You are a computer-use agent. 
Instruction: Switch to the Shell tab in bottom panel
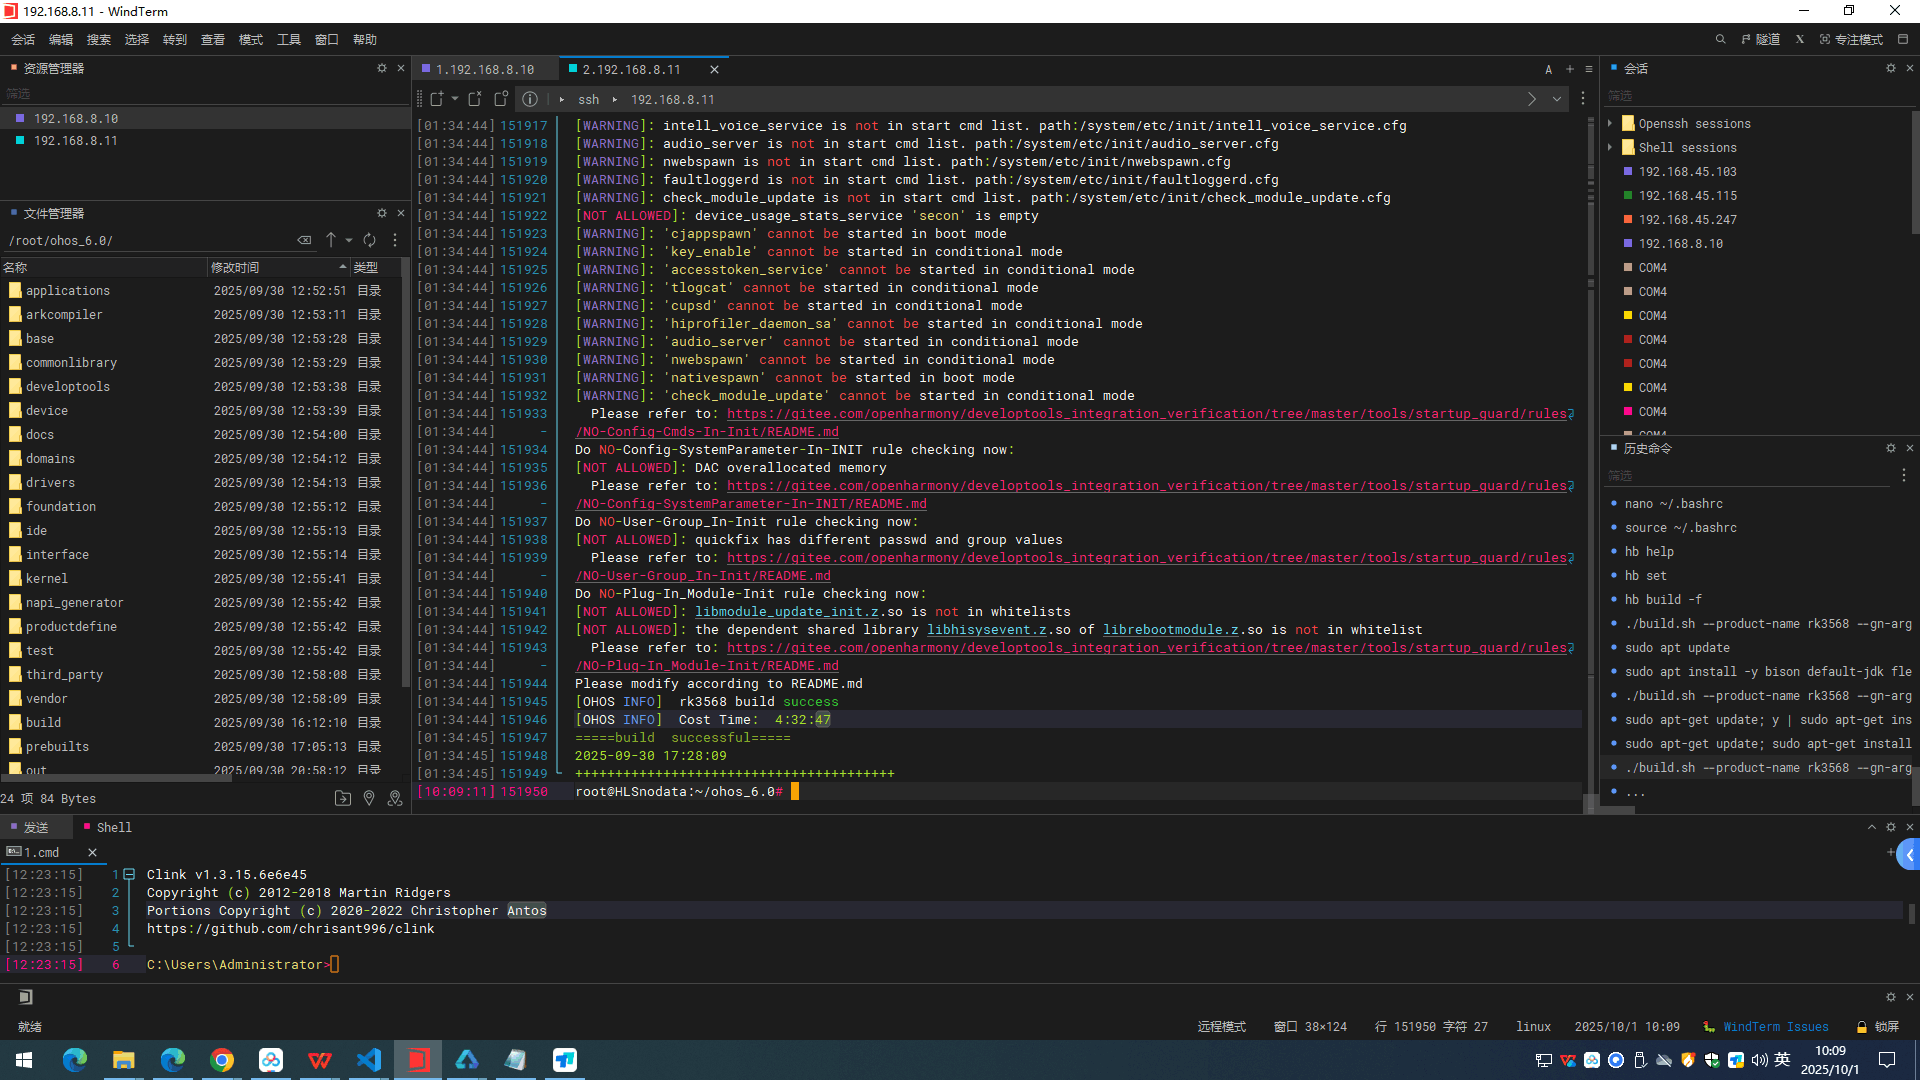[107, 827]
